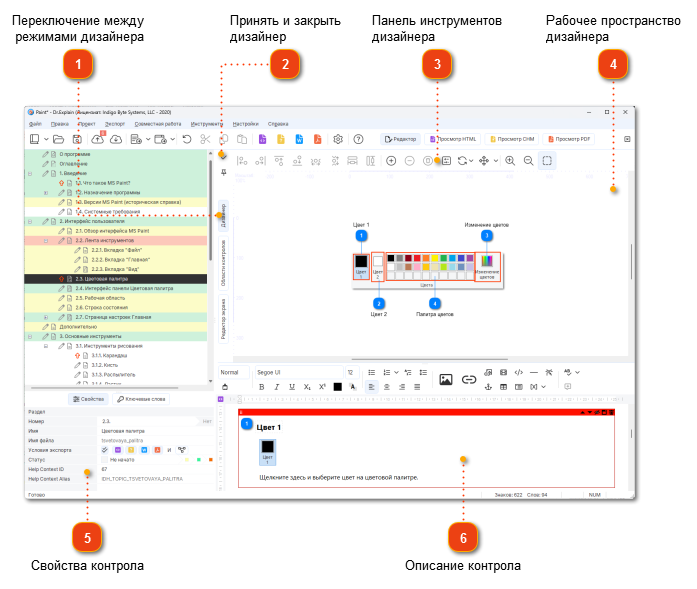Toggle the dashed selection frame tool
697x589 pixels.
(547, 160)
